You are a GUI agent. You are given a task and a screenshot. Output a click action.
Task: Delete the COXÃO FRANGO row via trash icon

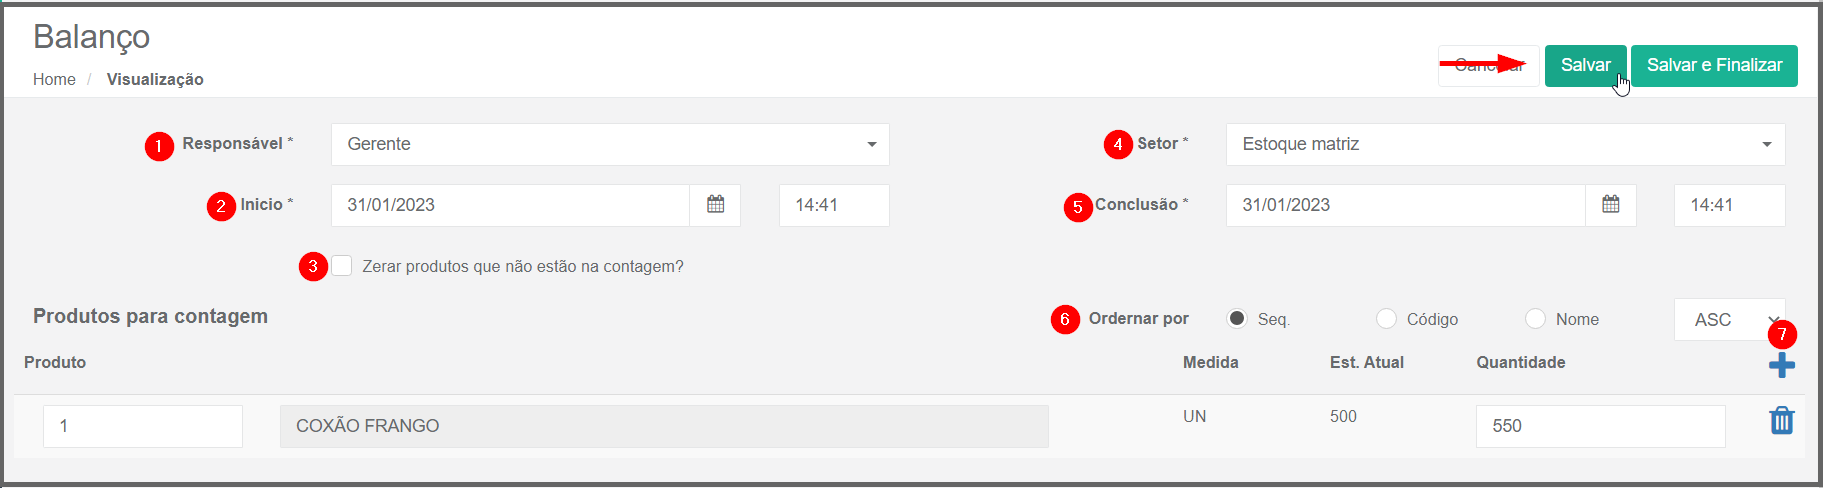1781,421
